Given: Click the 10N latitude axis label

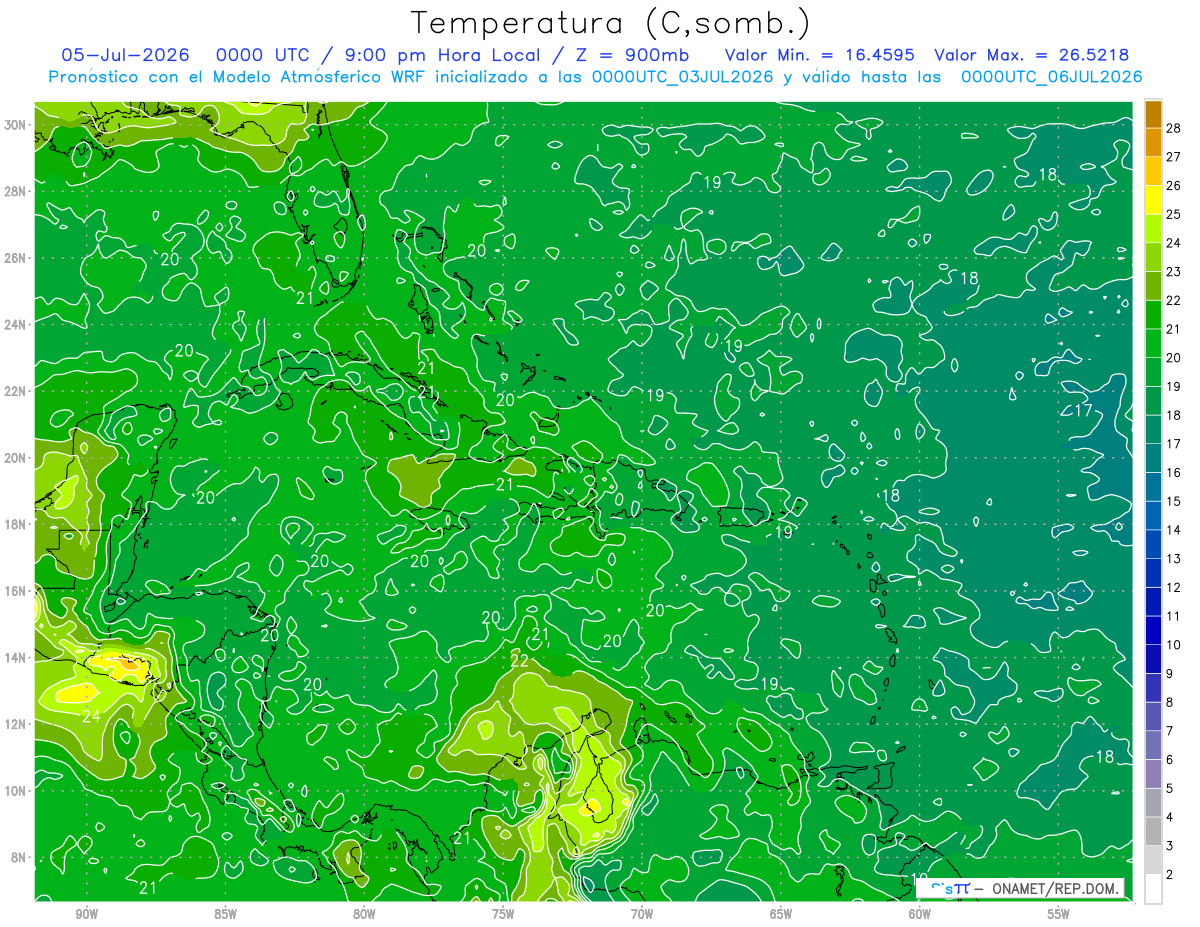Looking at the screenshot, I should tap(15, 791).
